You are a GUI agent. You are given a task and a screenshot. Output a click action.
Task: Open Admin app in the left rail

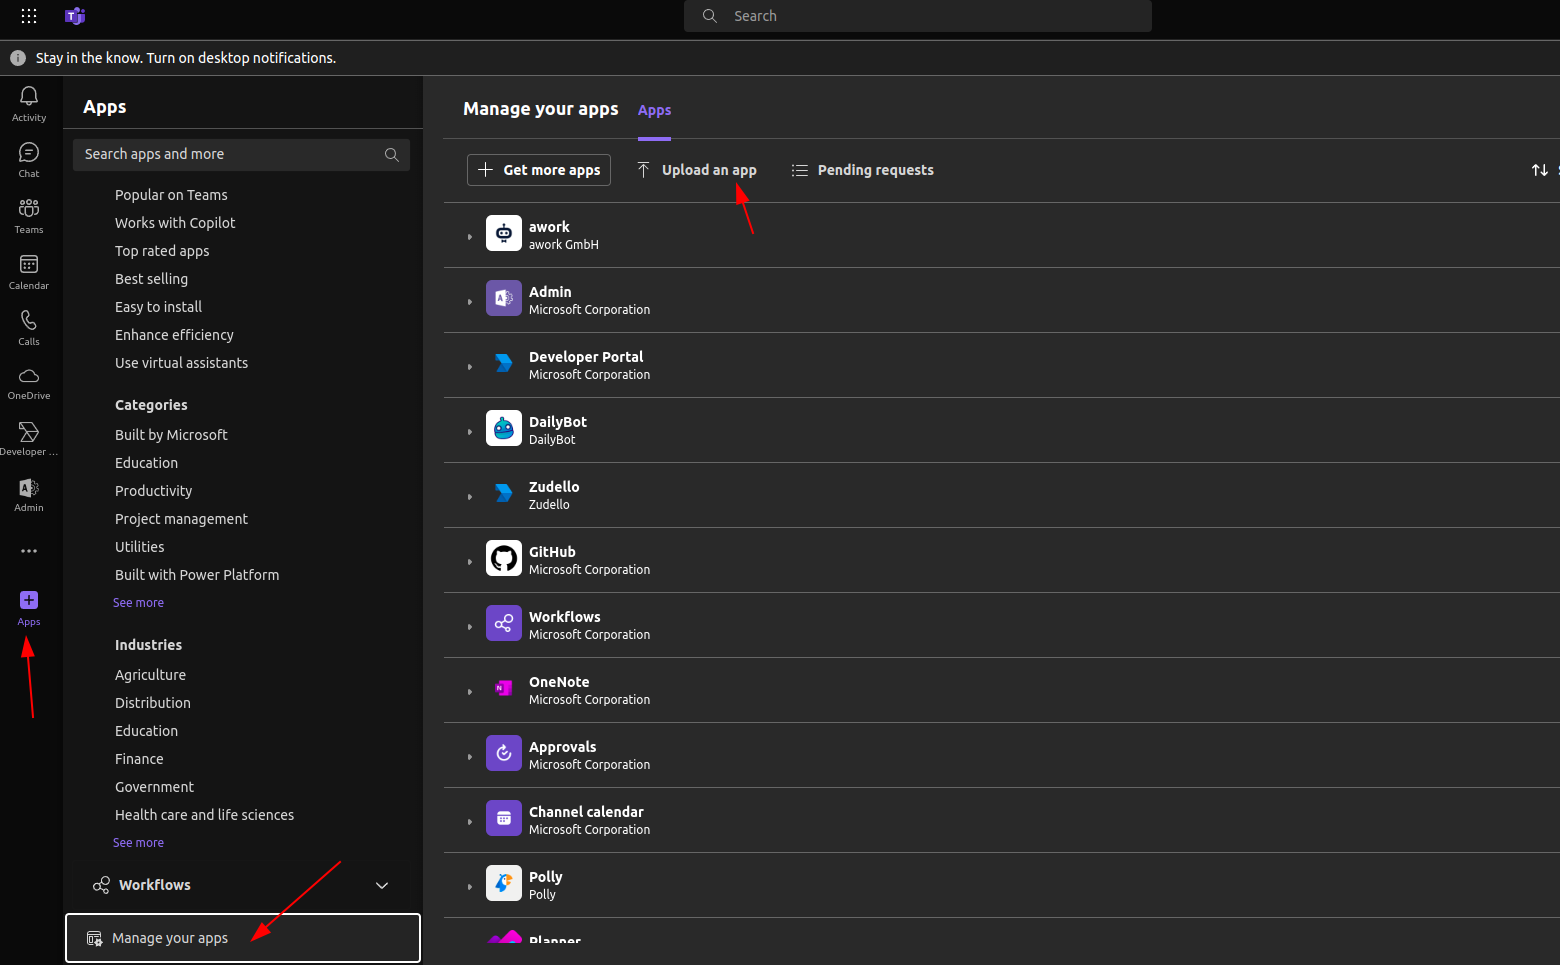(x=29, y=495)
